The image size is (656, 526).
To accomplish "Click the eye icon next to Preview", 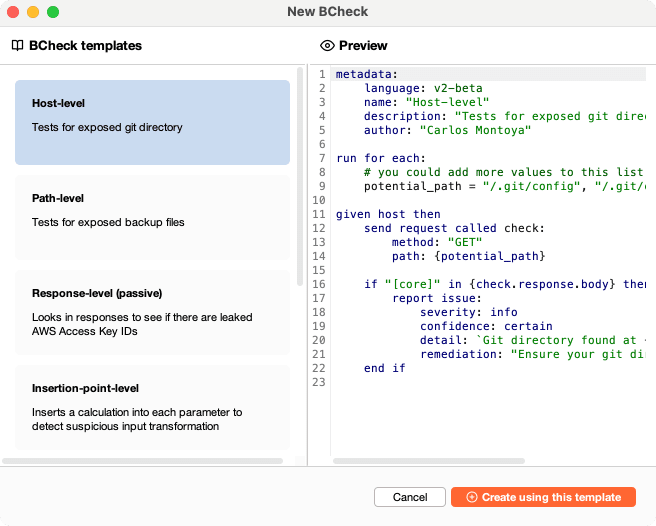I will click(326, 46).
